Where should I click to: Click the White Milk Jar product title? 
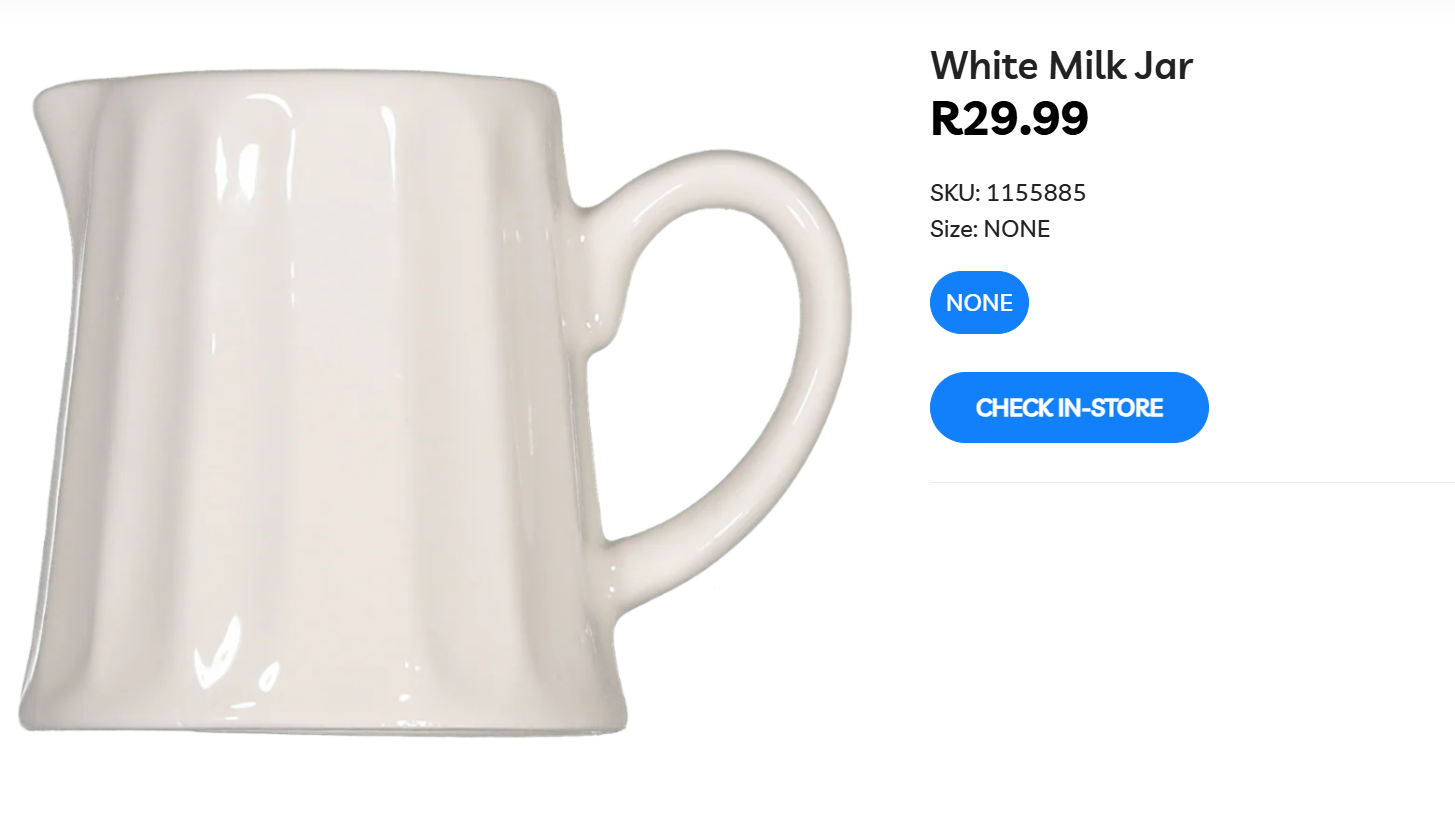pos(1061,66)
